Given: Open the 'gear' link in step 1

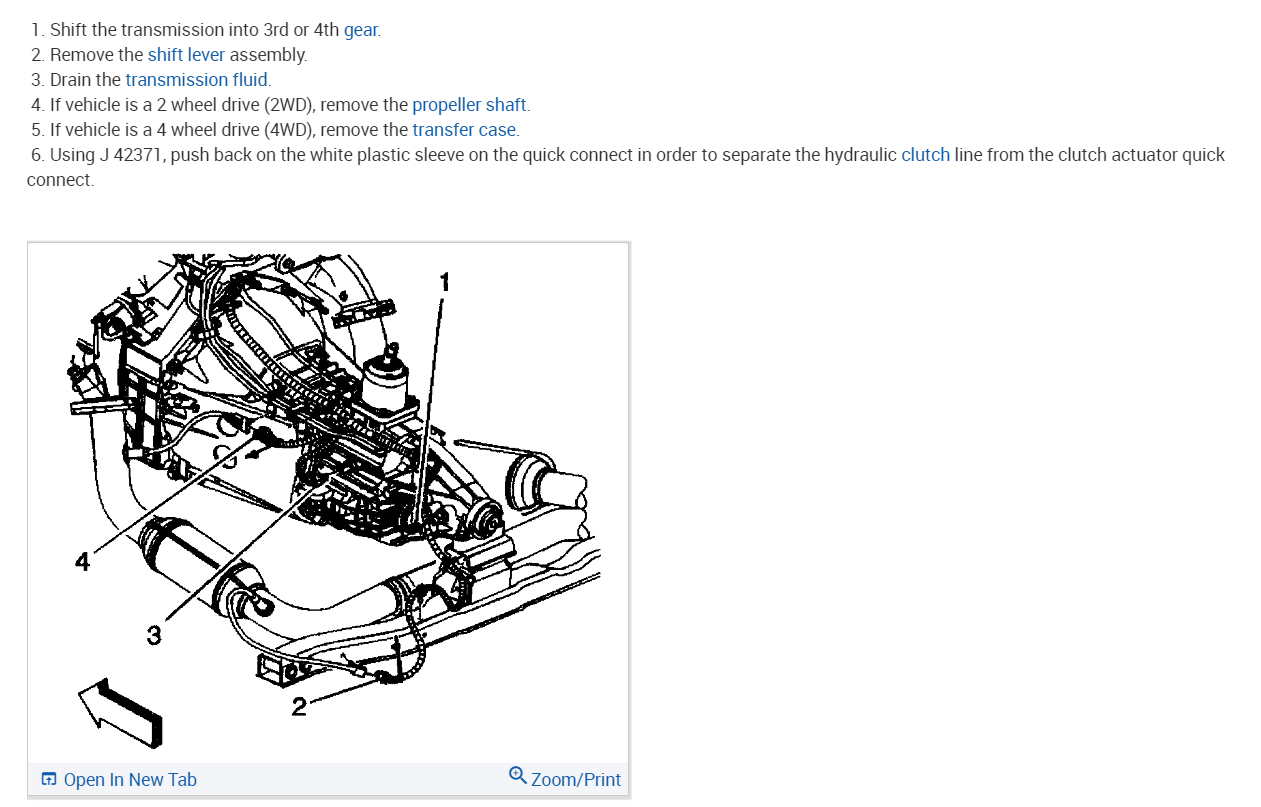Looking at the screenshot, I should [361, 30].
